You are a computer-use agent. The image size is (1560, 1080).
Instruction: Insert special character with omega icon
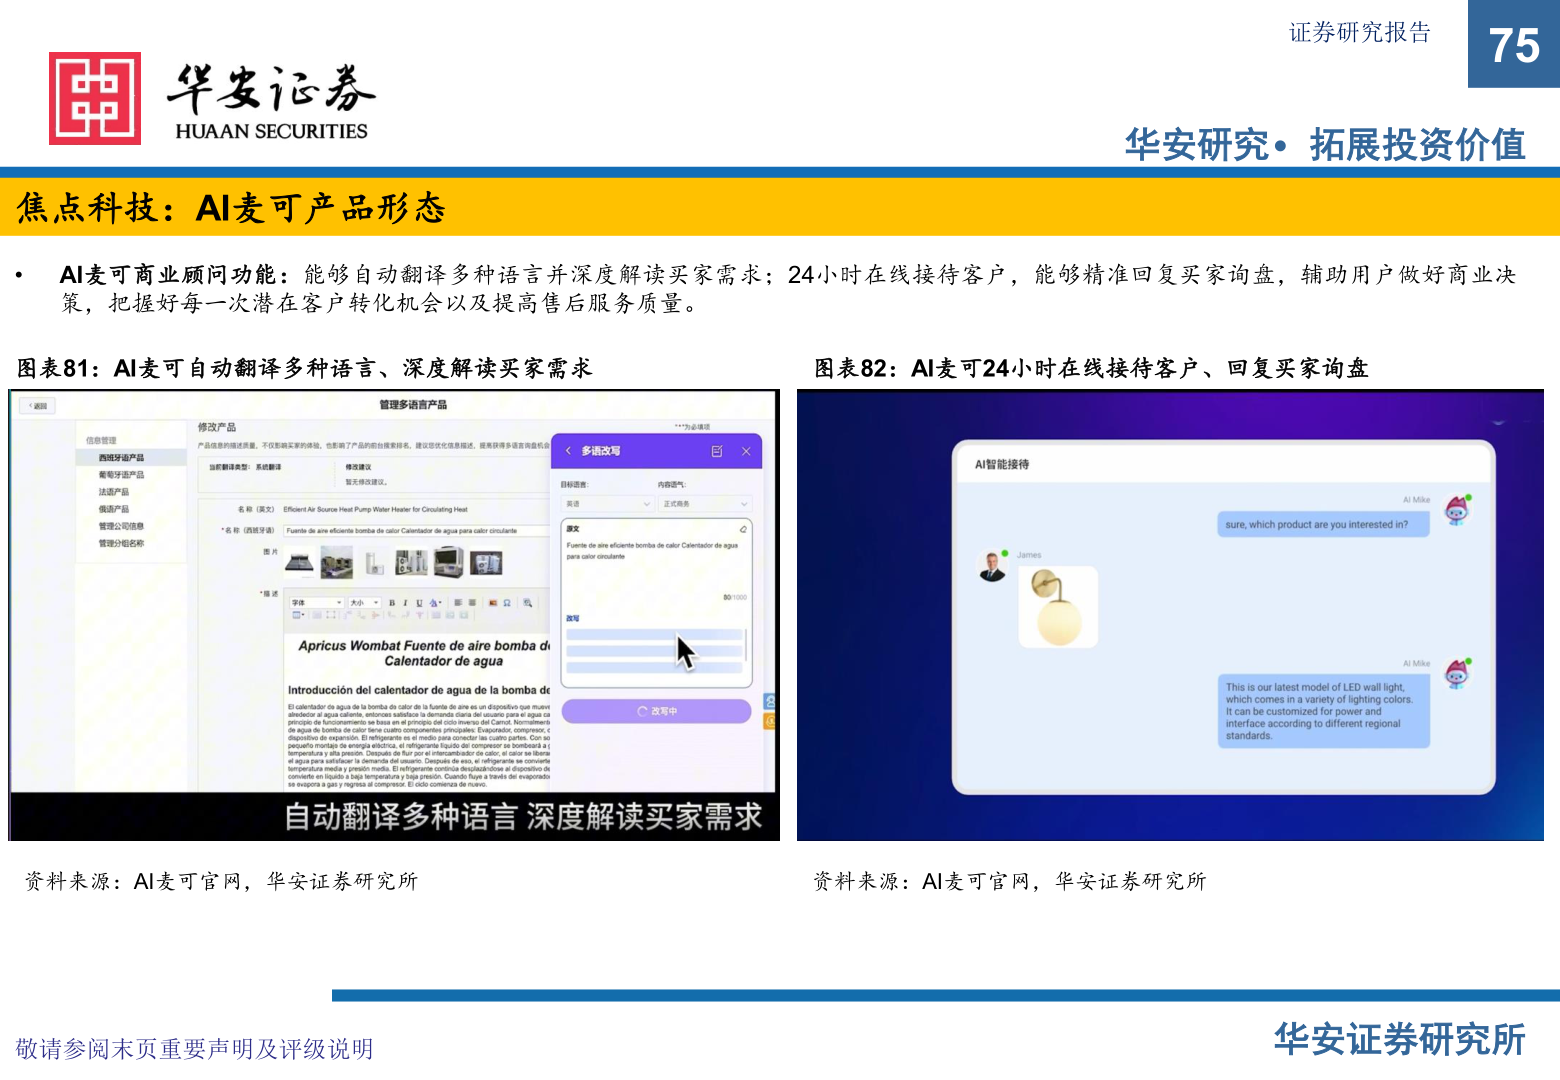coord(507,603)
